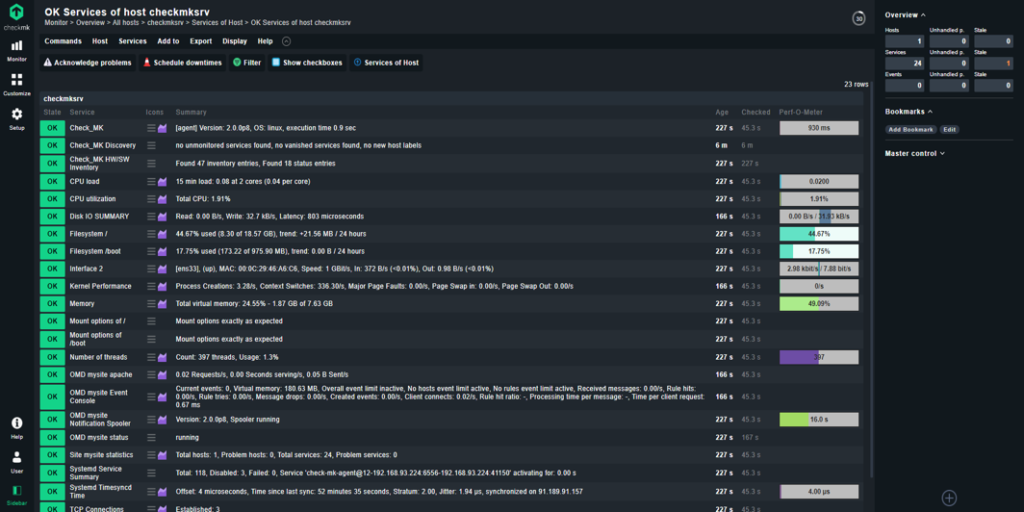Open the Customize menu in sidebar
This screenshot has width=1024, height=512.
click(16, 85)
